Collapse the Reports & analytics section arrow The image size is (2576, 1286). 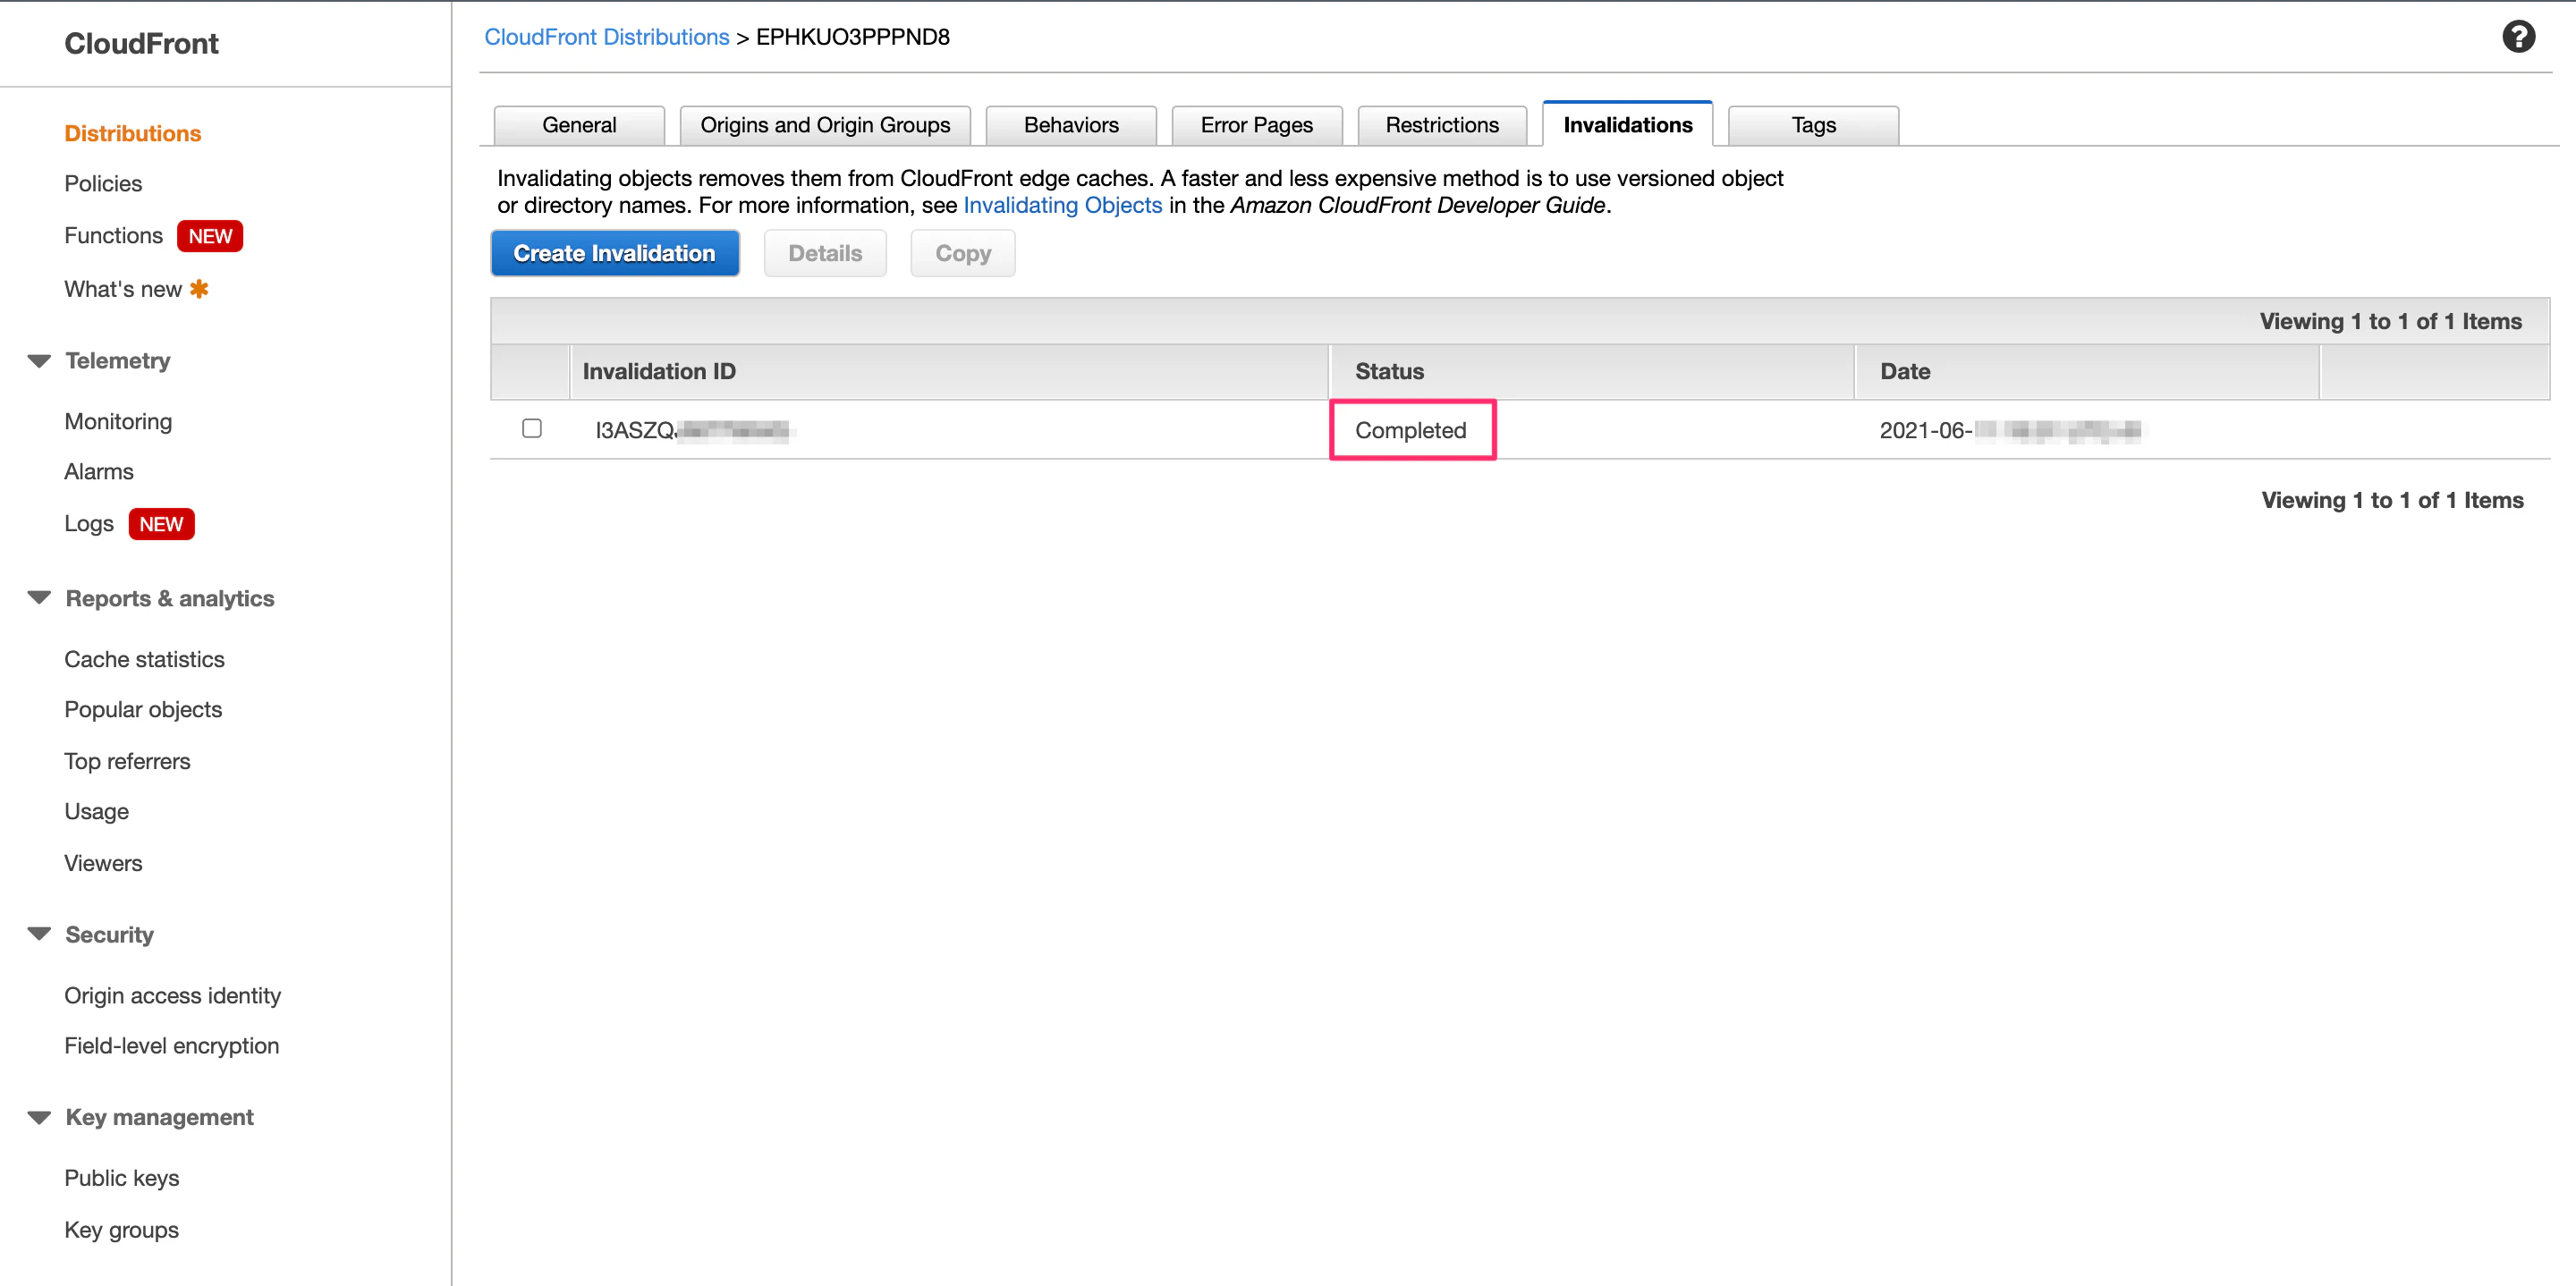click(x=39, y=598)
